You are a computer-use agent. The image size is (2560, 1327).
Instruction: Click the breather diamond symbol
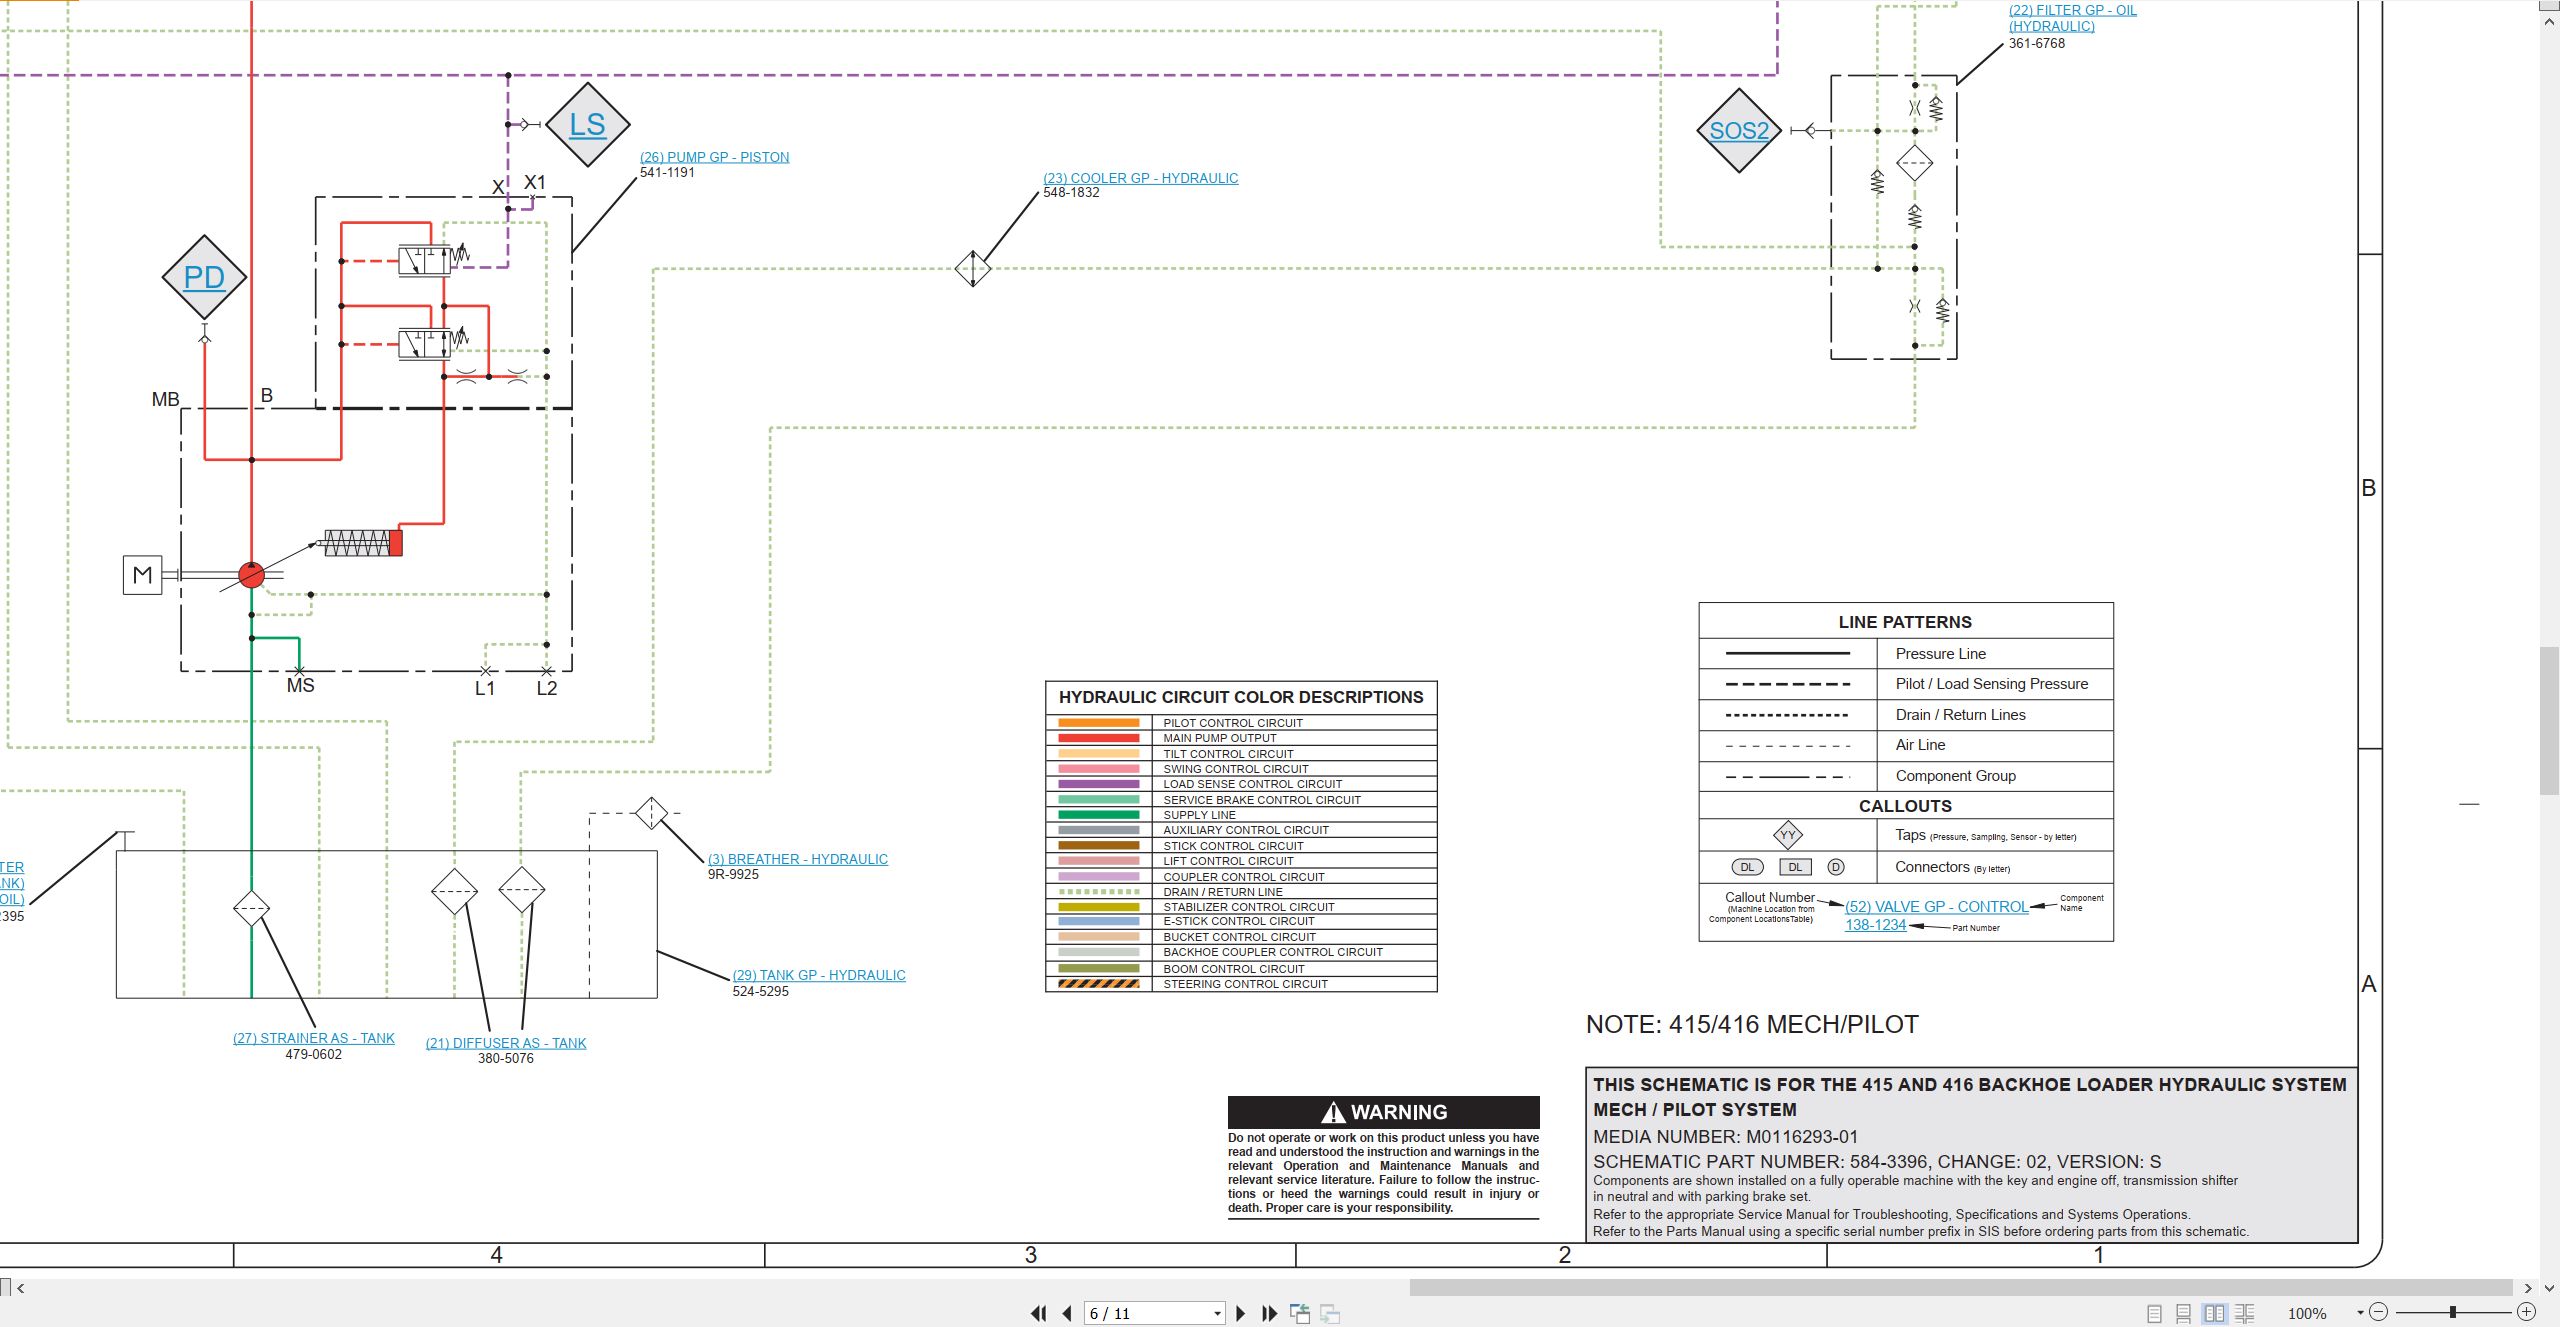pos(651,813)
